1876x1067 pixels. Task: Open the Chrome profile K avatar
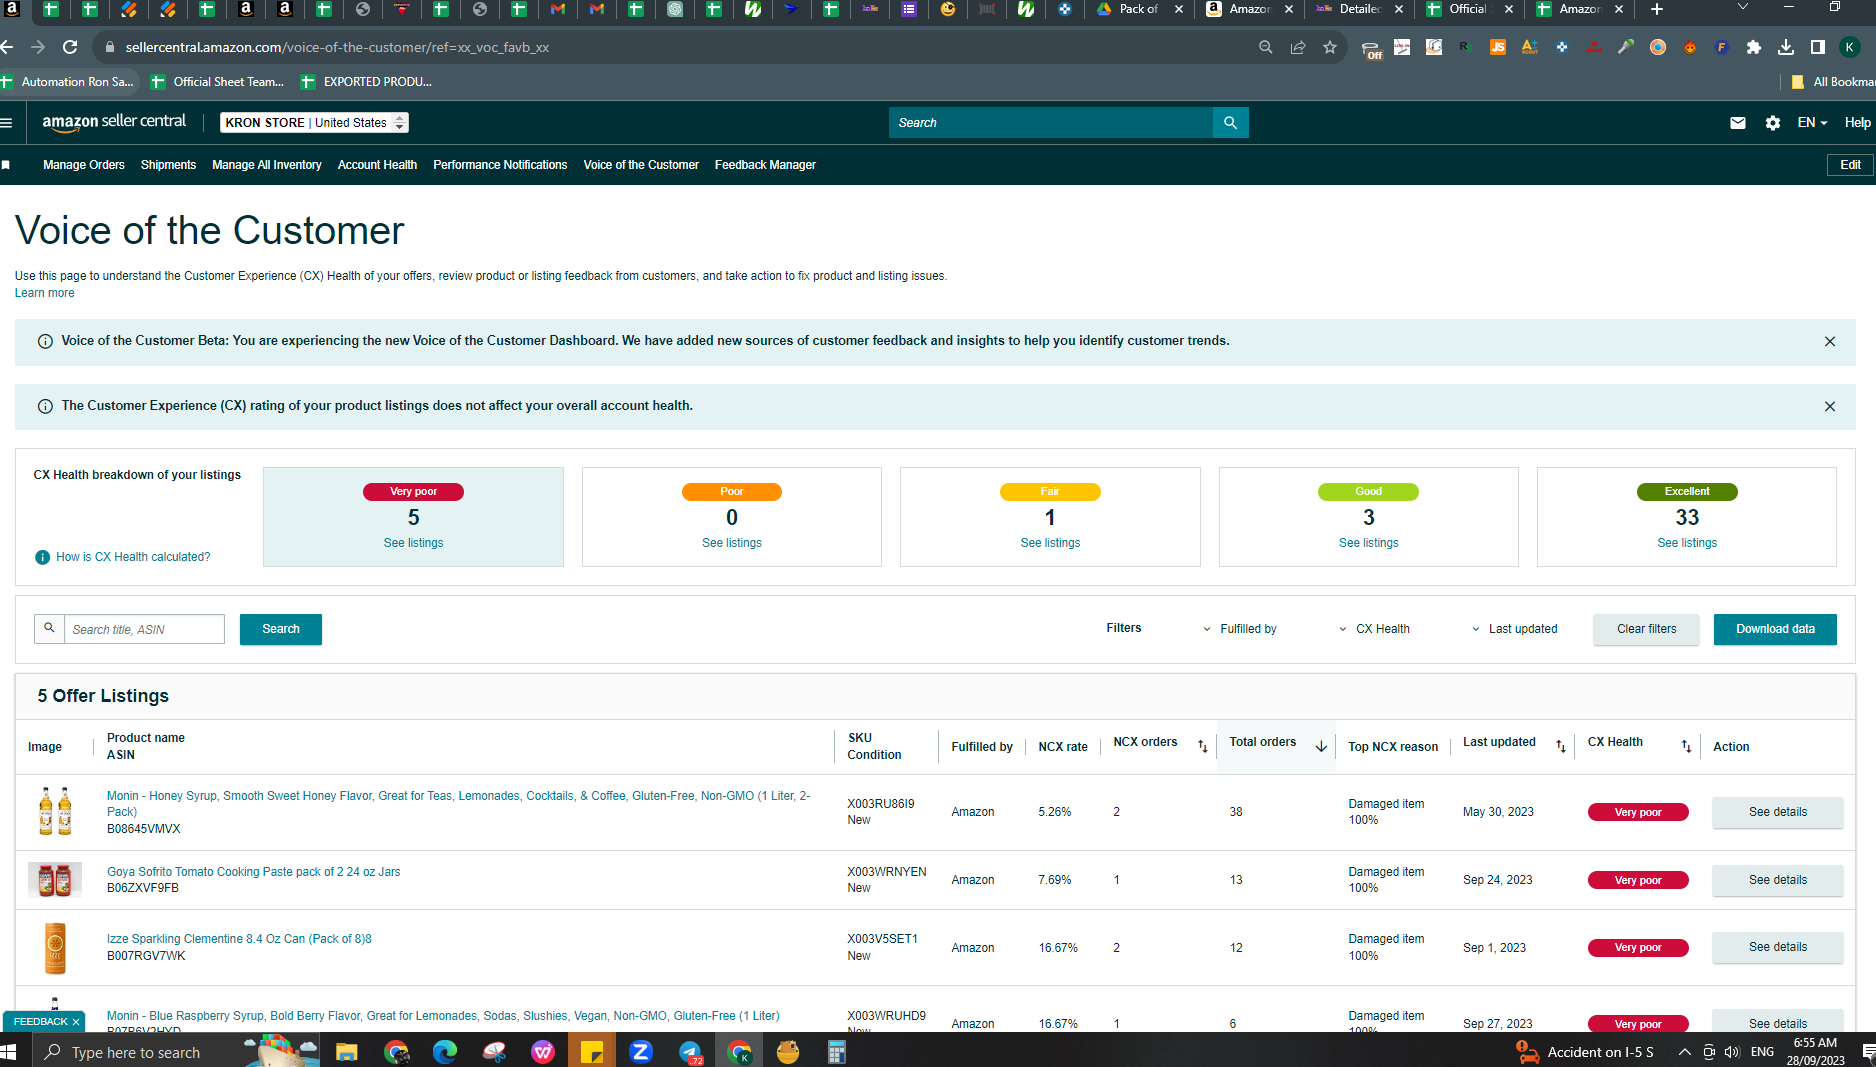coord(1850,47)
